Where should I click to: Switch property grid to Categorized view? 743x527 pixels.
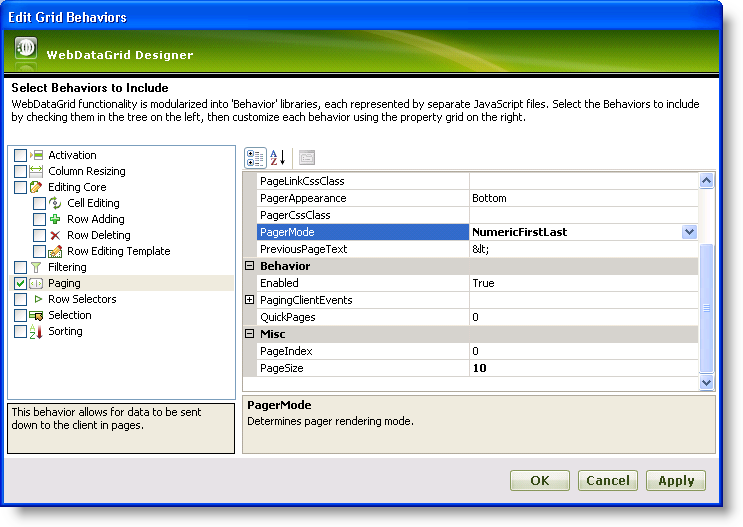(x=255, y=157)
